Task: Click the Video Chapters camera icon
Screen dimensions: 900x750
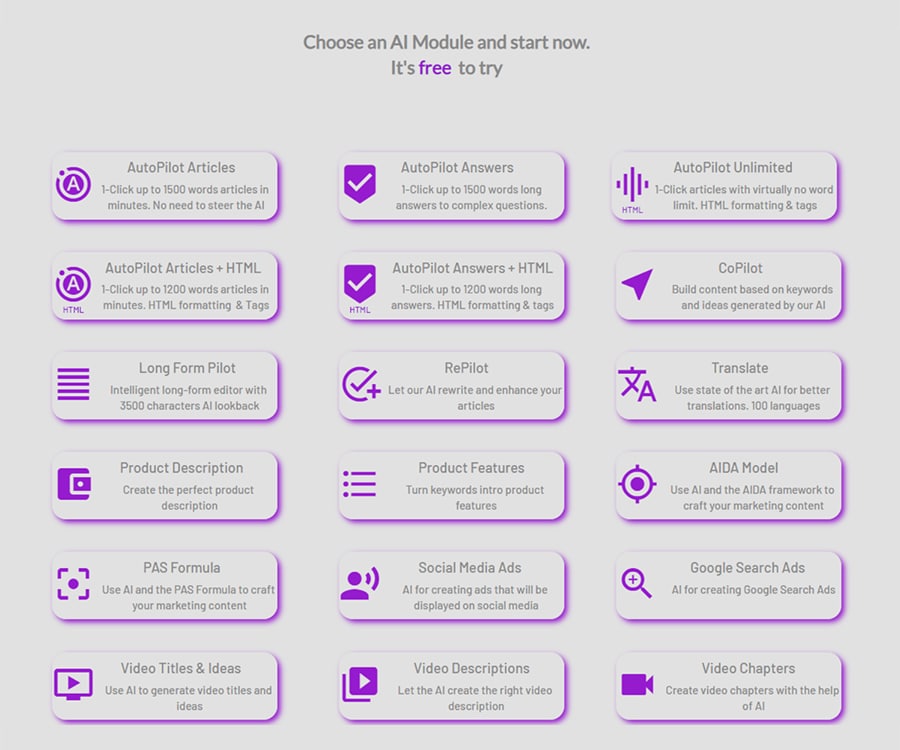Action: (x=637, y=684)
